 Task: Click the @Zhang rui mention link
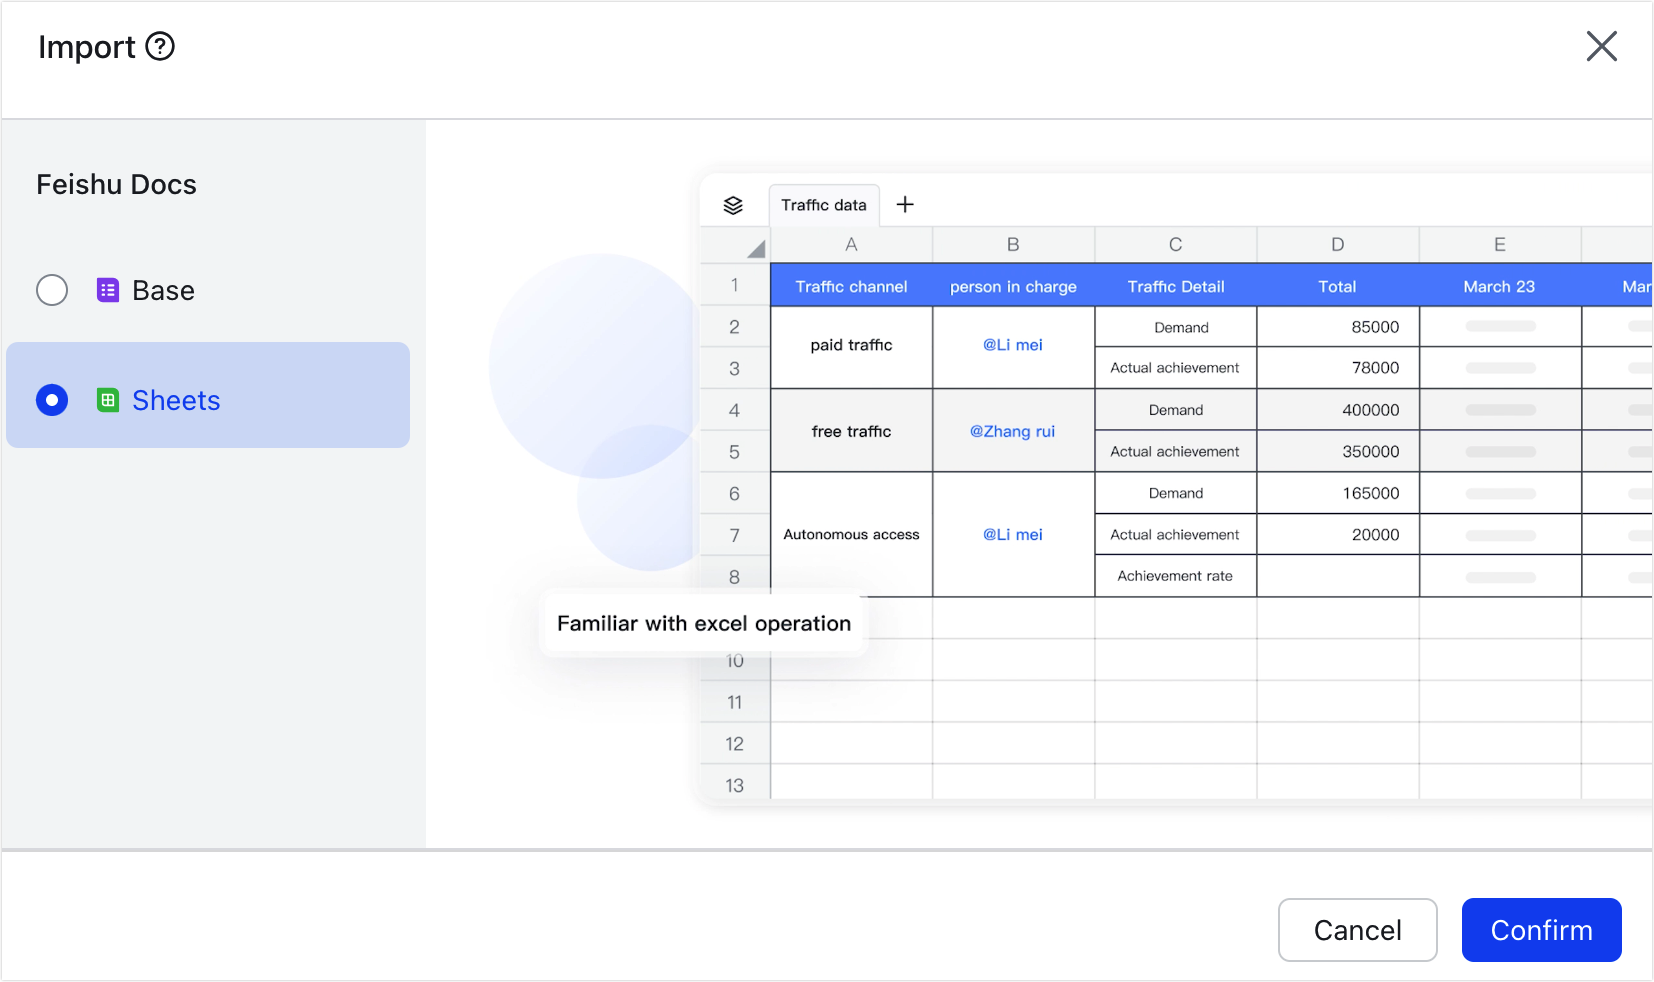(1012, 431)
